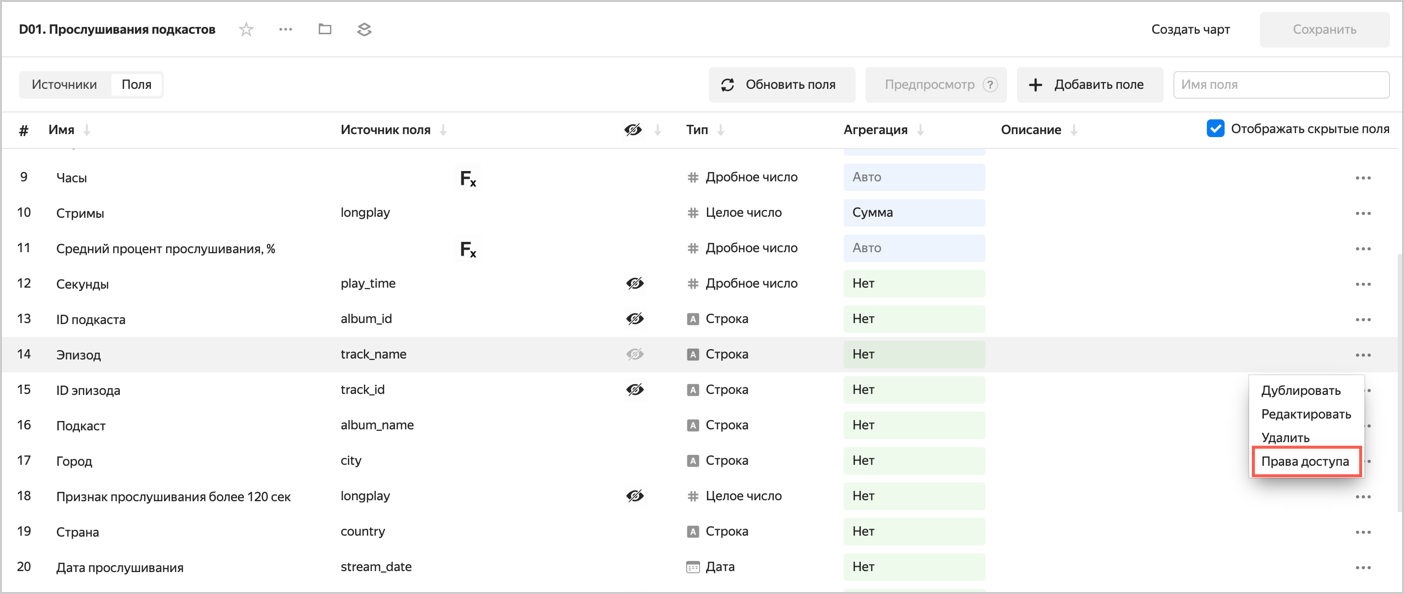1404x594 pixels.
Task: Toggle hidden eye icon on the Эпизод row
Action: coord(635,355)
